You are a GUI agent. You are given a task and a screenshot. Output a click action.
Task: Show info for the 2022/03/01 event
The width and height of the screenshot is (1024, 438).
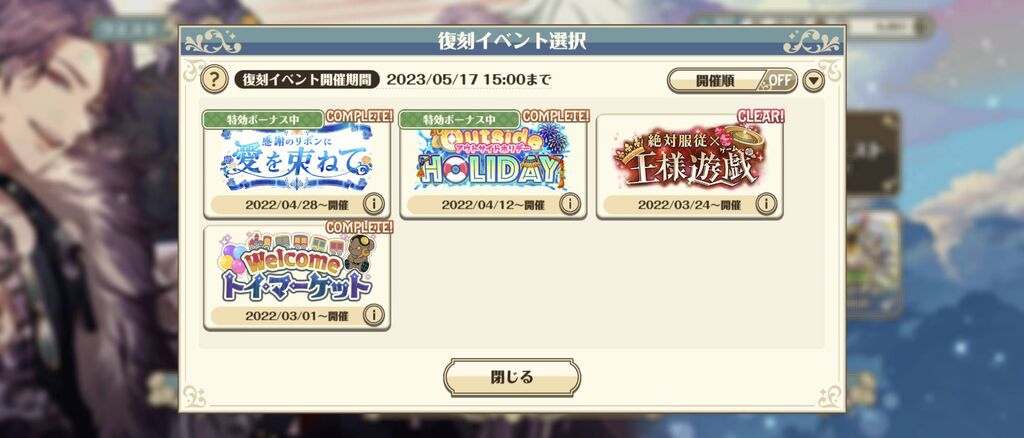(374, 316)
